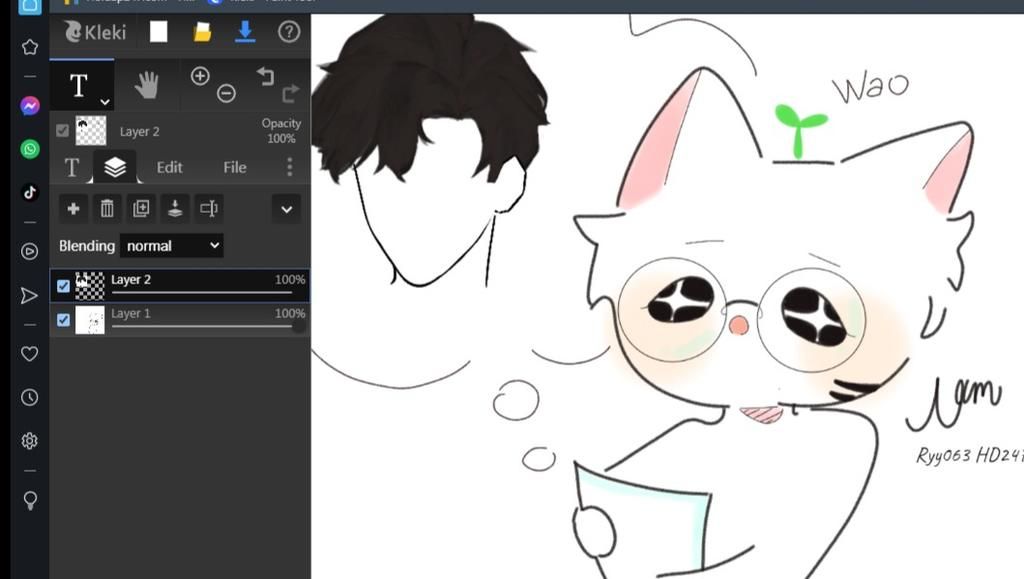Screen dimensions: 1024x579
Task: Duplicate the selected layer
Action: [141, 208]
